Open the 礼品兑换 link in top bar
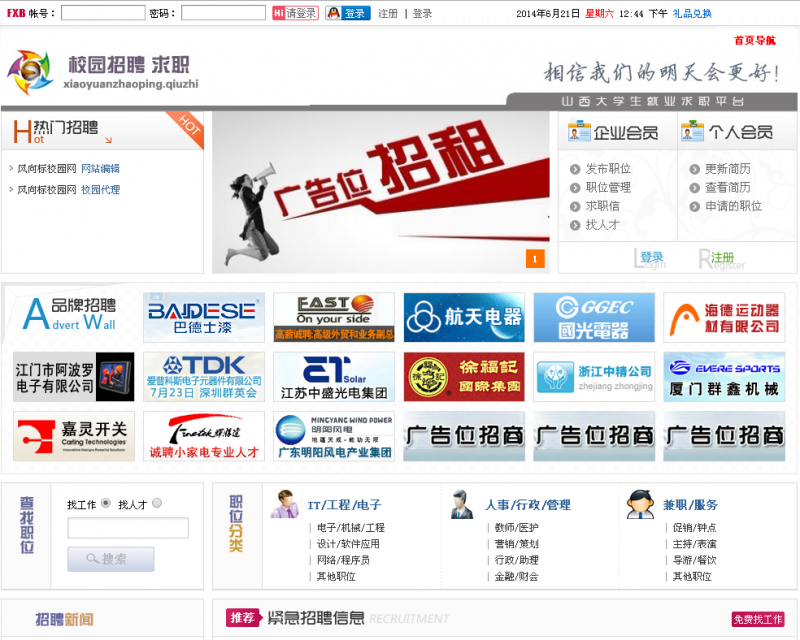 [692, 14]
